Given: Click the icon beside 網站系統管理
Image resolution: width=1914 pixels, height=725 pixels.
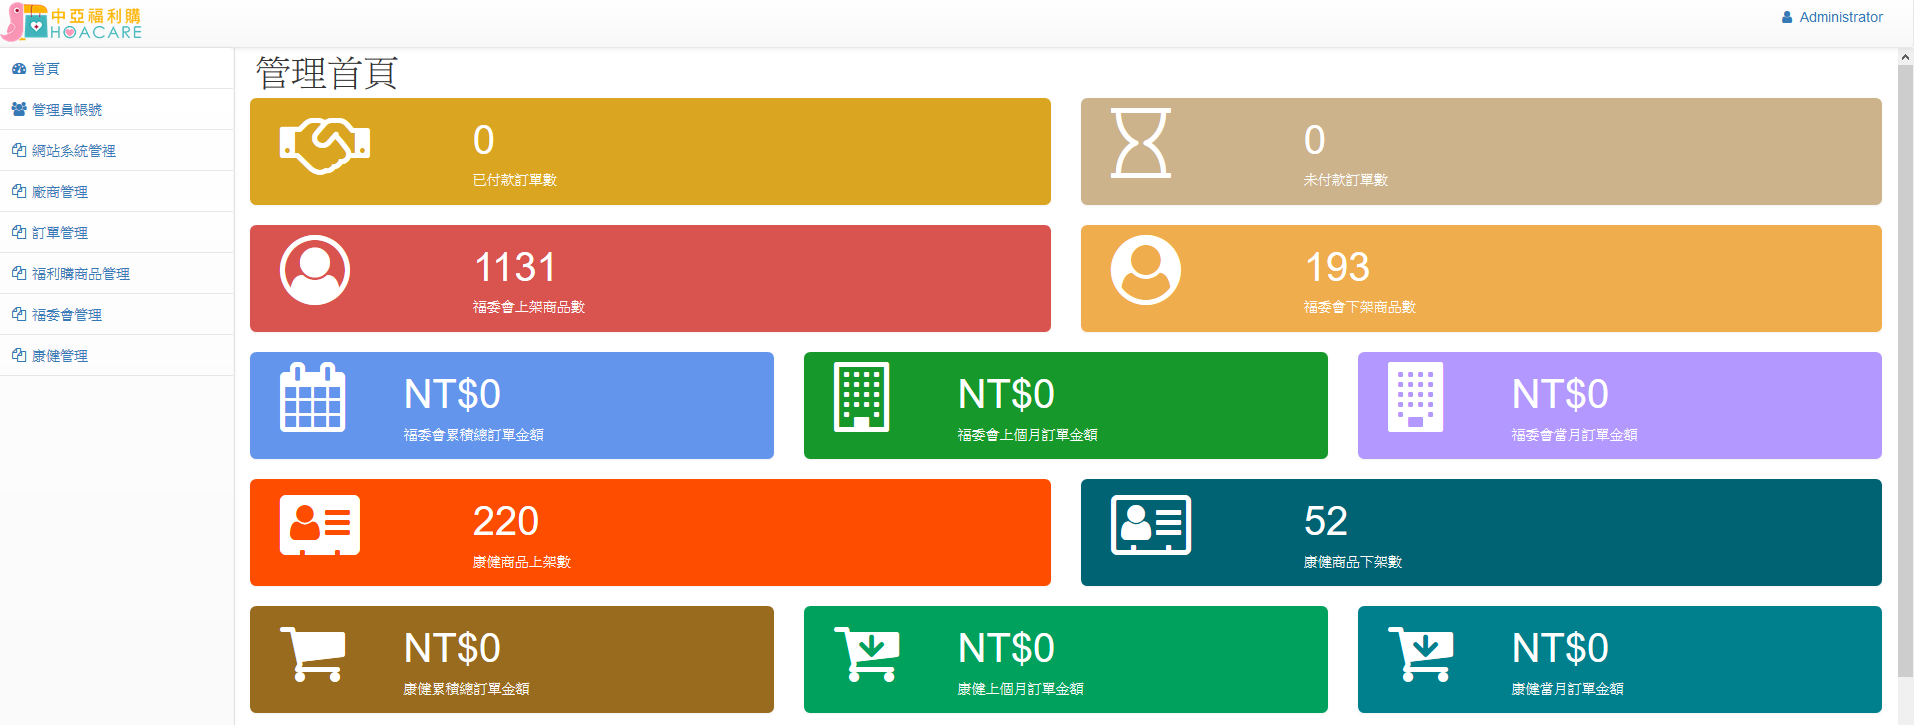Looking at the screenshot, I should coord(19,151).
